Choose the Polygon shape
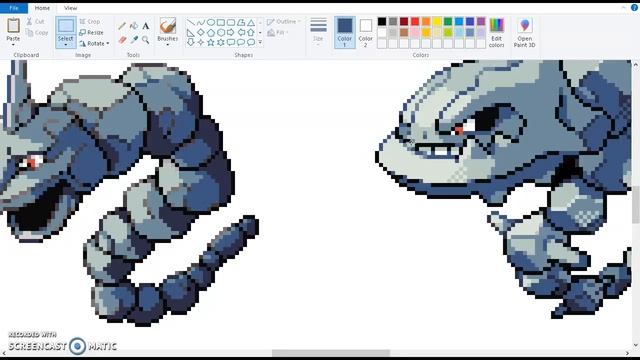This screenshot has height=360, width=640. (241, 22)
